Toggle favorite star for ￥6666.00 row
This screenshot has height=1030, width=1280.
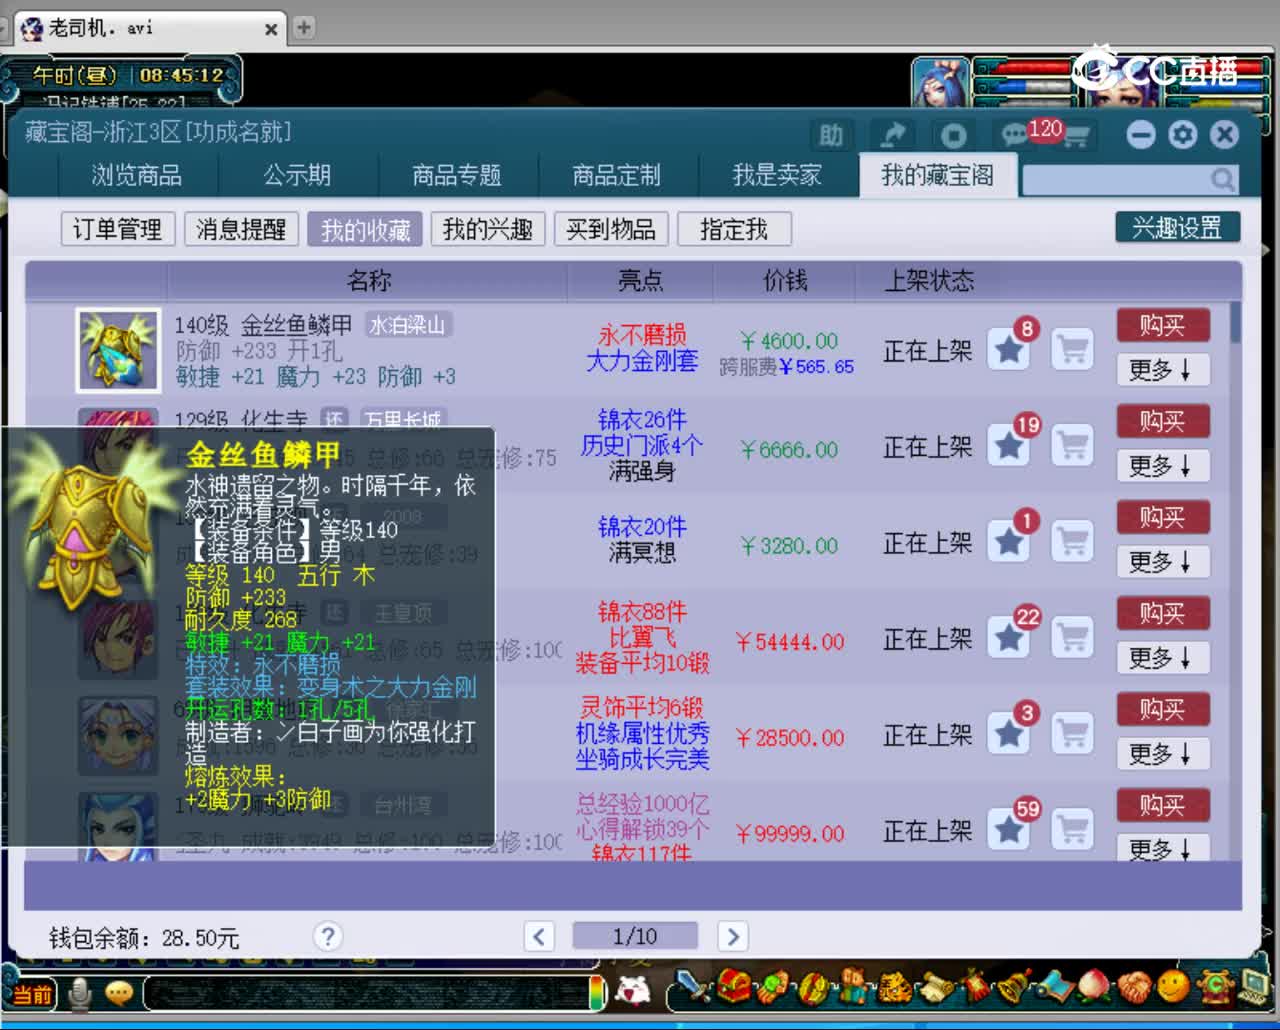(x=1009, y=445)
